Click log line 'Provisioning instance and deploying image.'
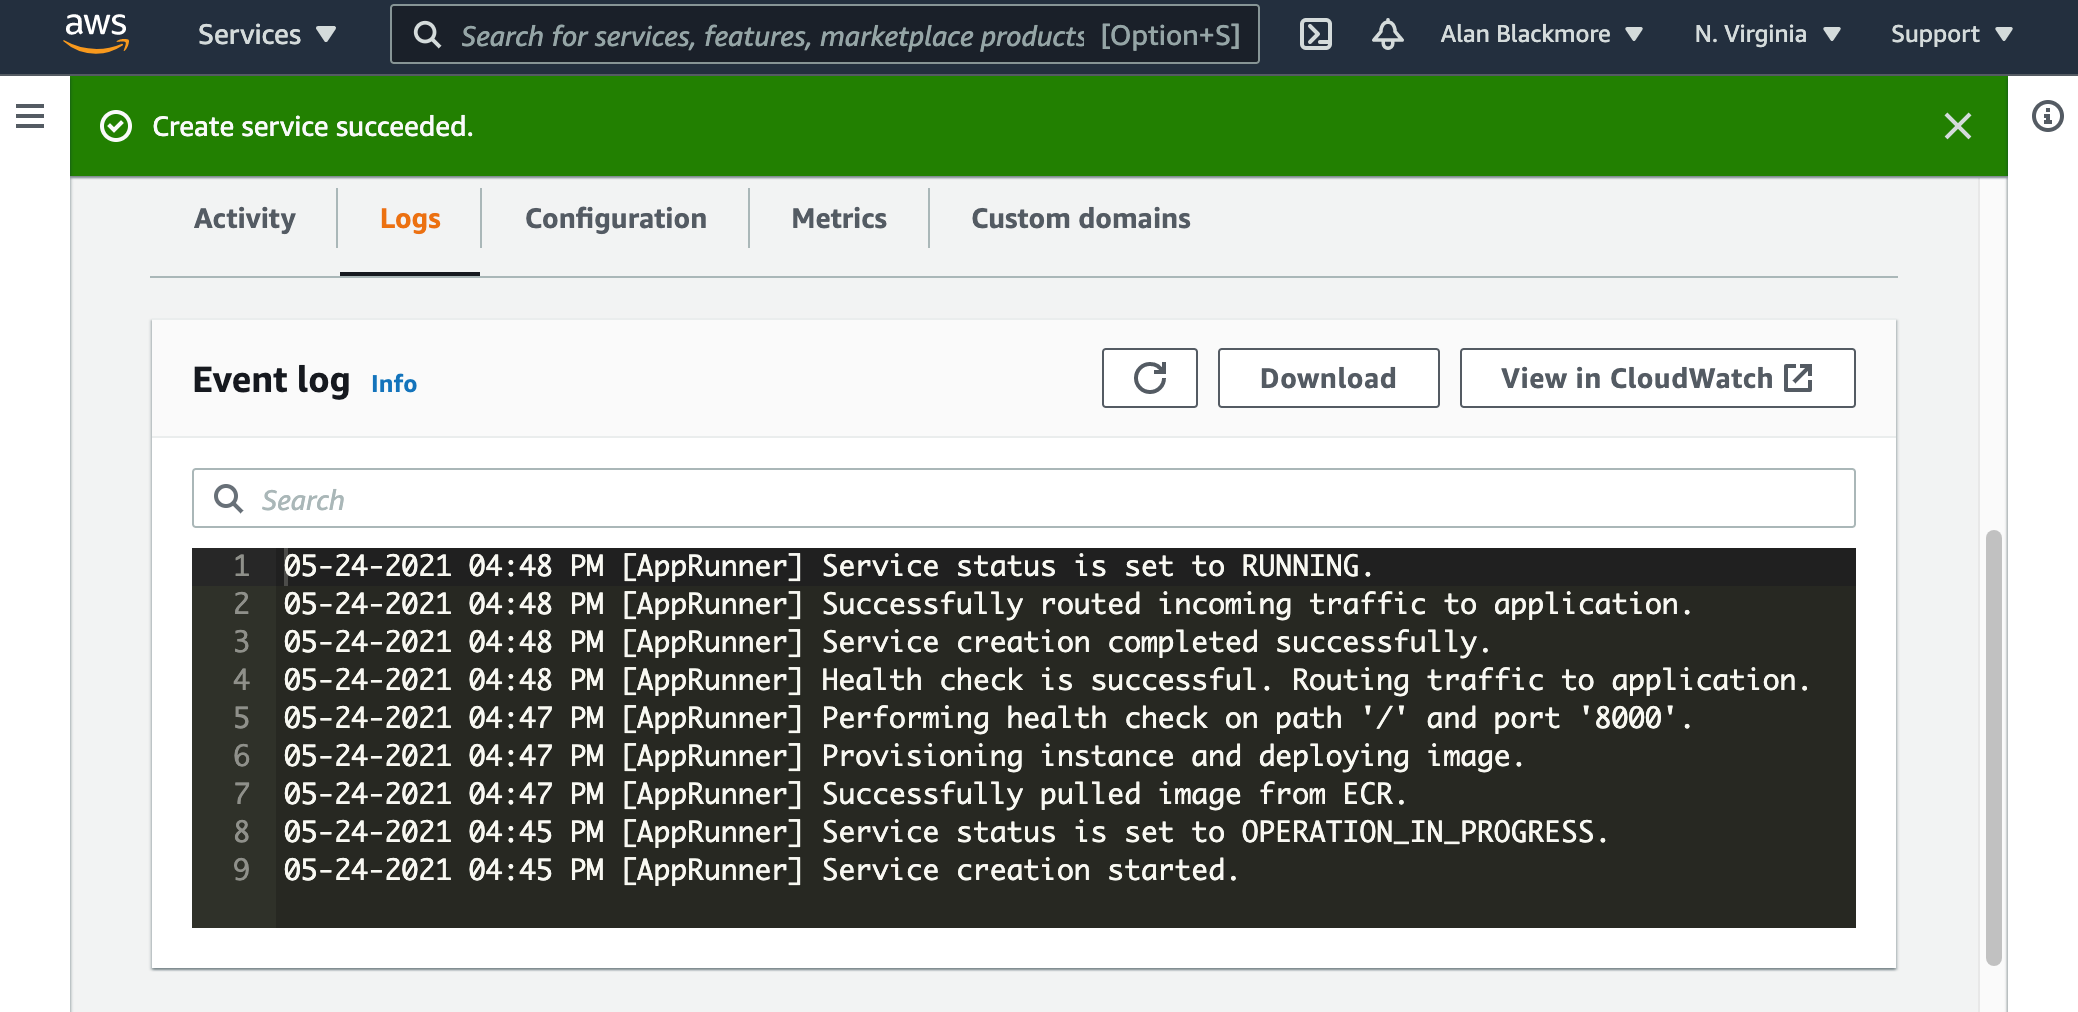 click(904, 757)
